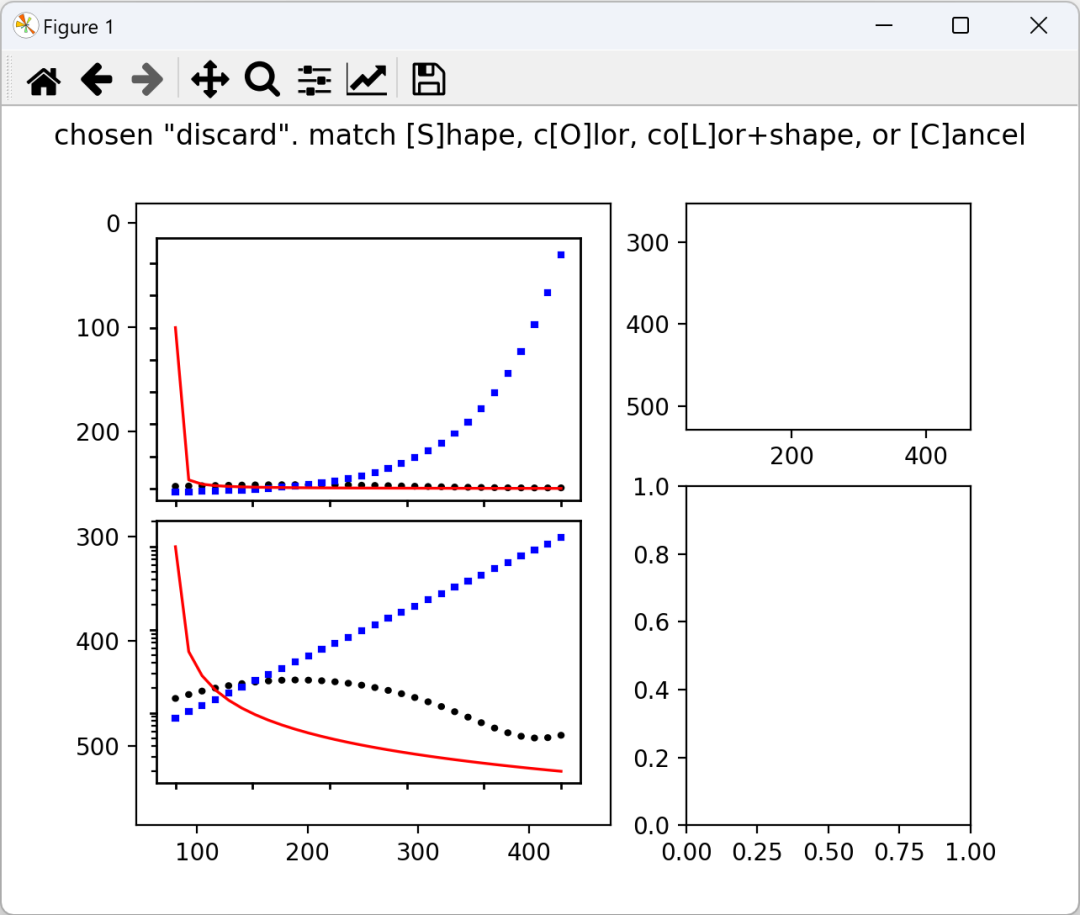This screenshot has height=915, width=1080.
Task: Click y-axis label 0.2 on bottom-right axes
Action: pos(652,758)
